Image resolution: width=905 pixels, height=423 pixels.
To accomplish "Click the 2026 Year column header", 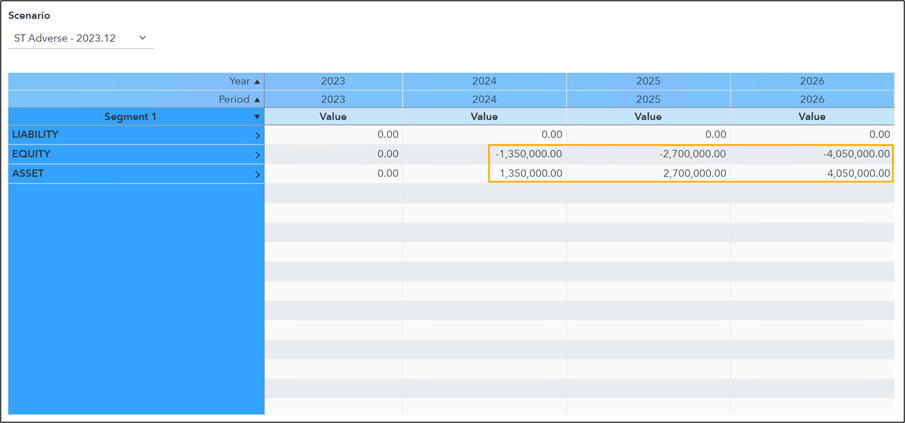I will point(812,81).
